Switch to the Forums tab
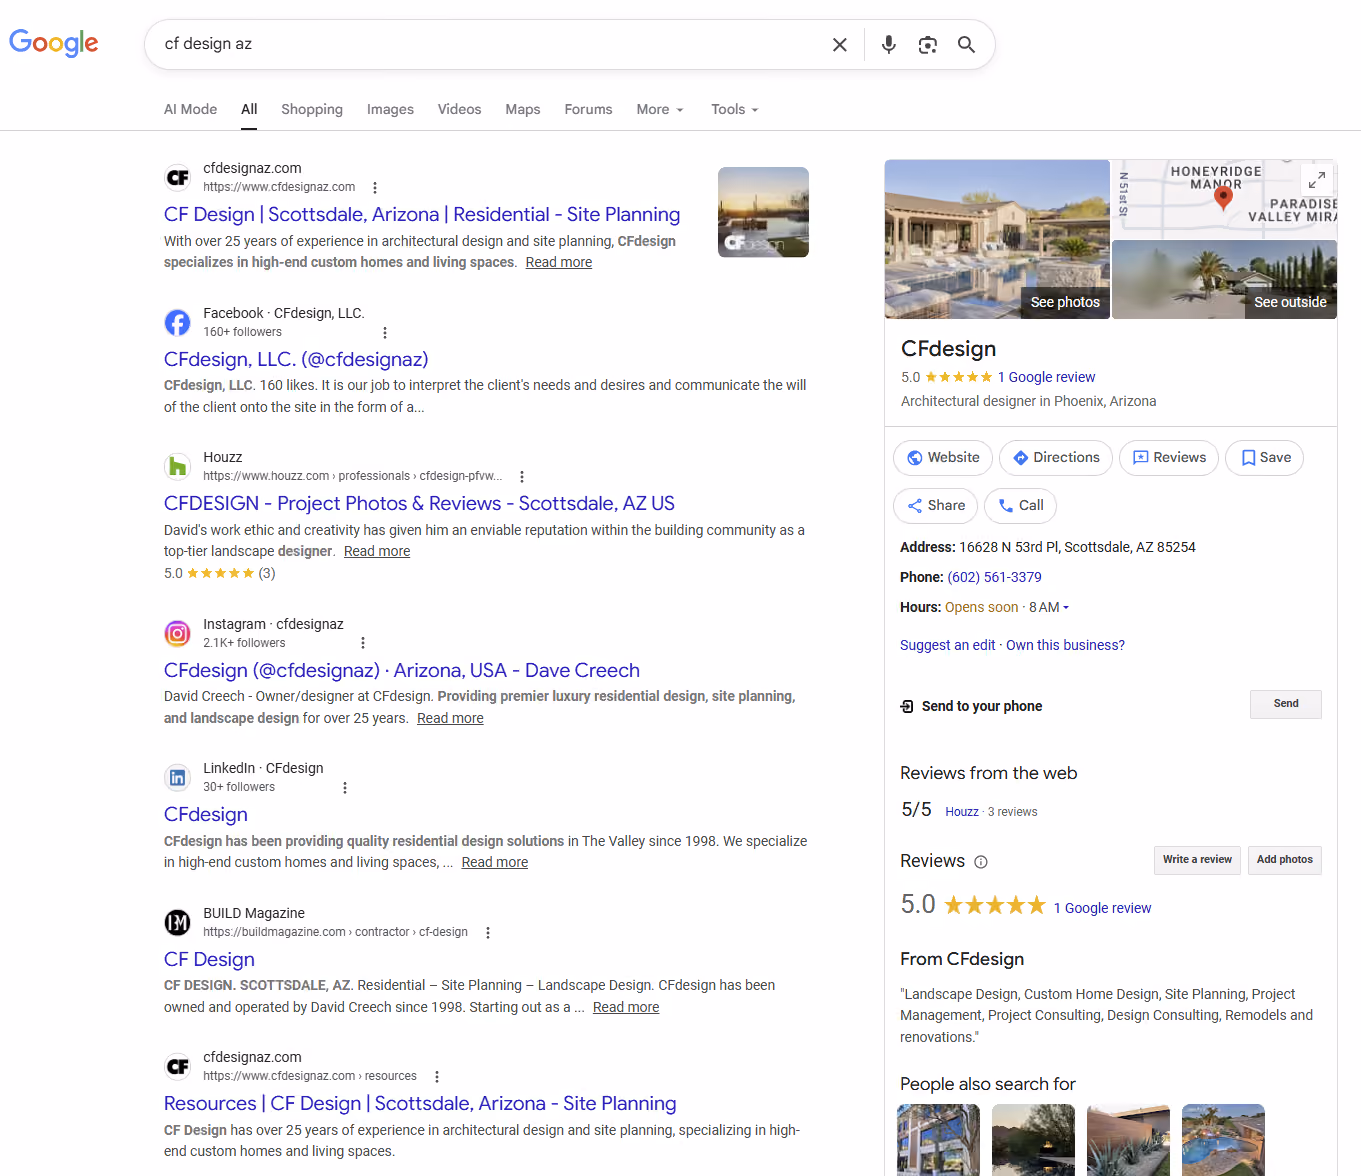Image resolution: width=1361 pixels, height=1176 pixels. (588, 110)
